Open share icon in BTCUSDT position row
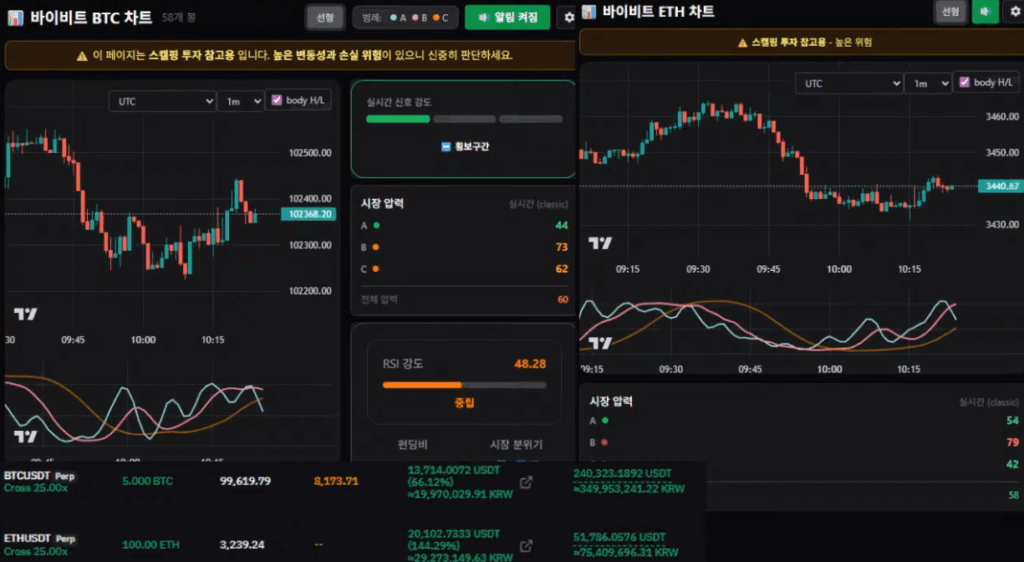 point(527,484)
